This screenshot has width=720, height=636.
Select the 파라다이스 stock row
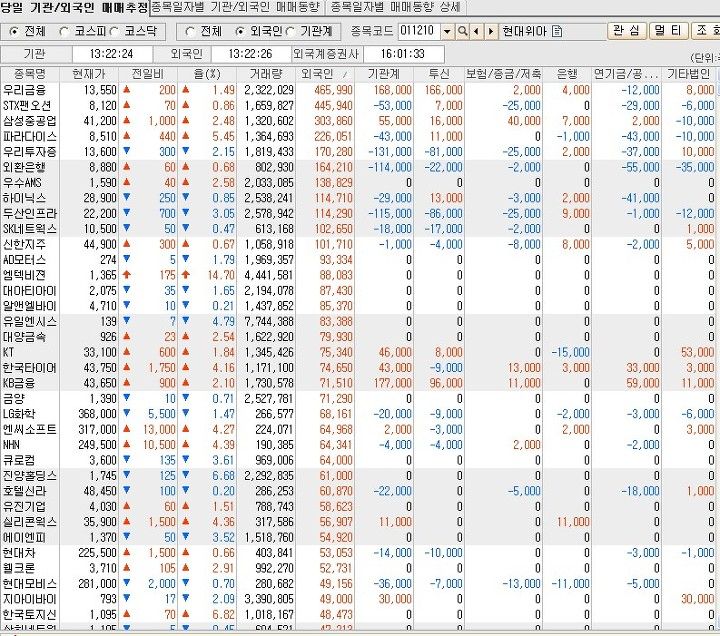pos(358,136)
